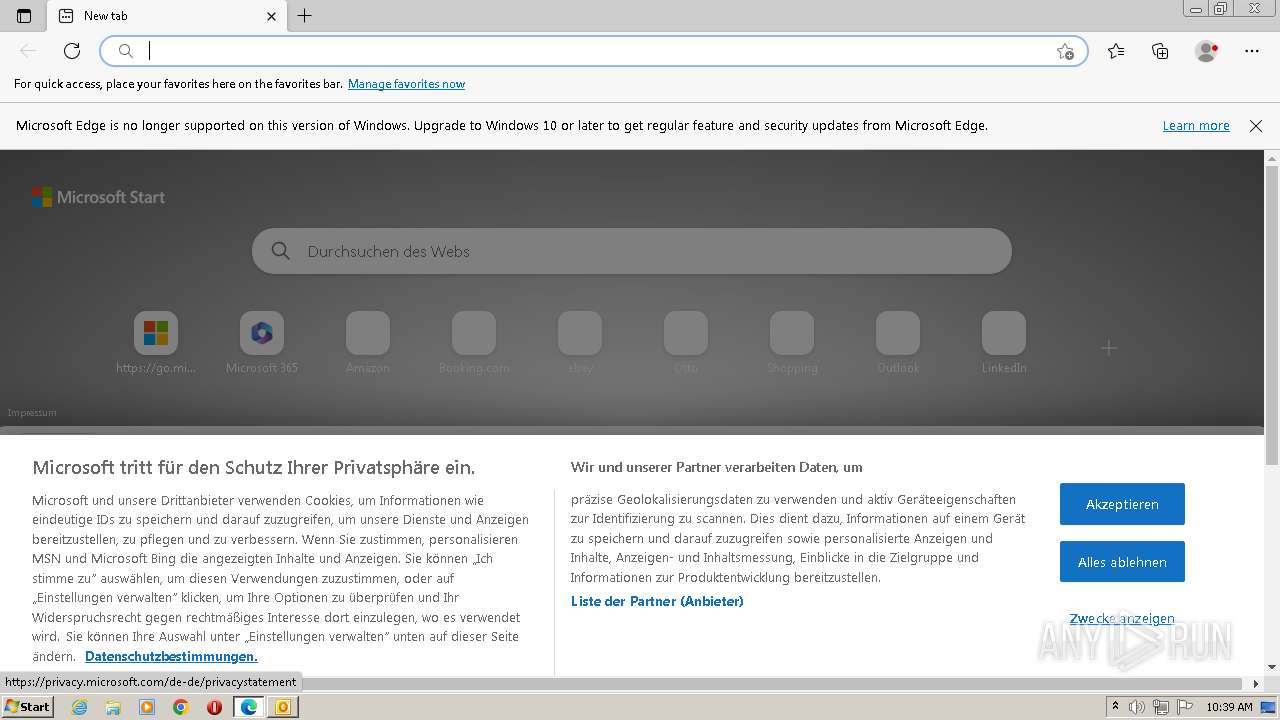Open the Zwecke anzeigen link

tap(1122, 619)
